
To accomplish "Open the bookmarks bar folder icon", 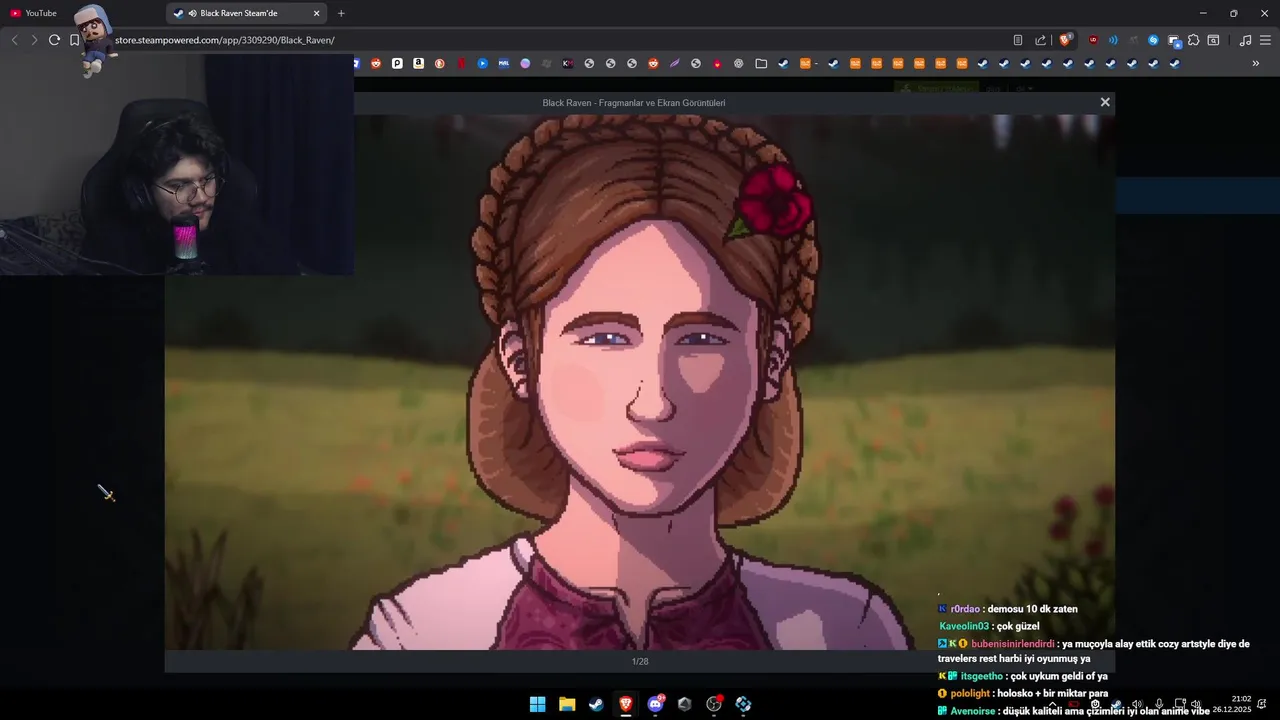I will coord(761,63).
